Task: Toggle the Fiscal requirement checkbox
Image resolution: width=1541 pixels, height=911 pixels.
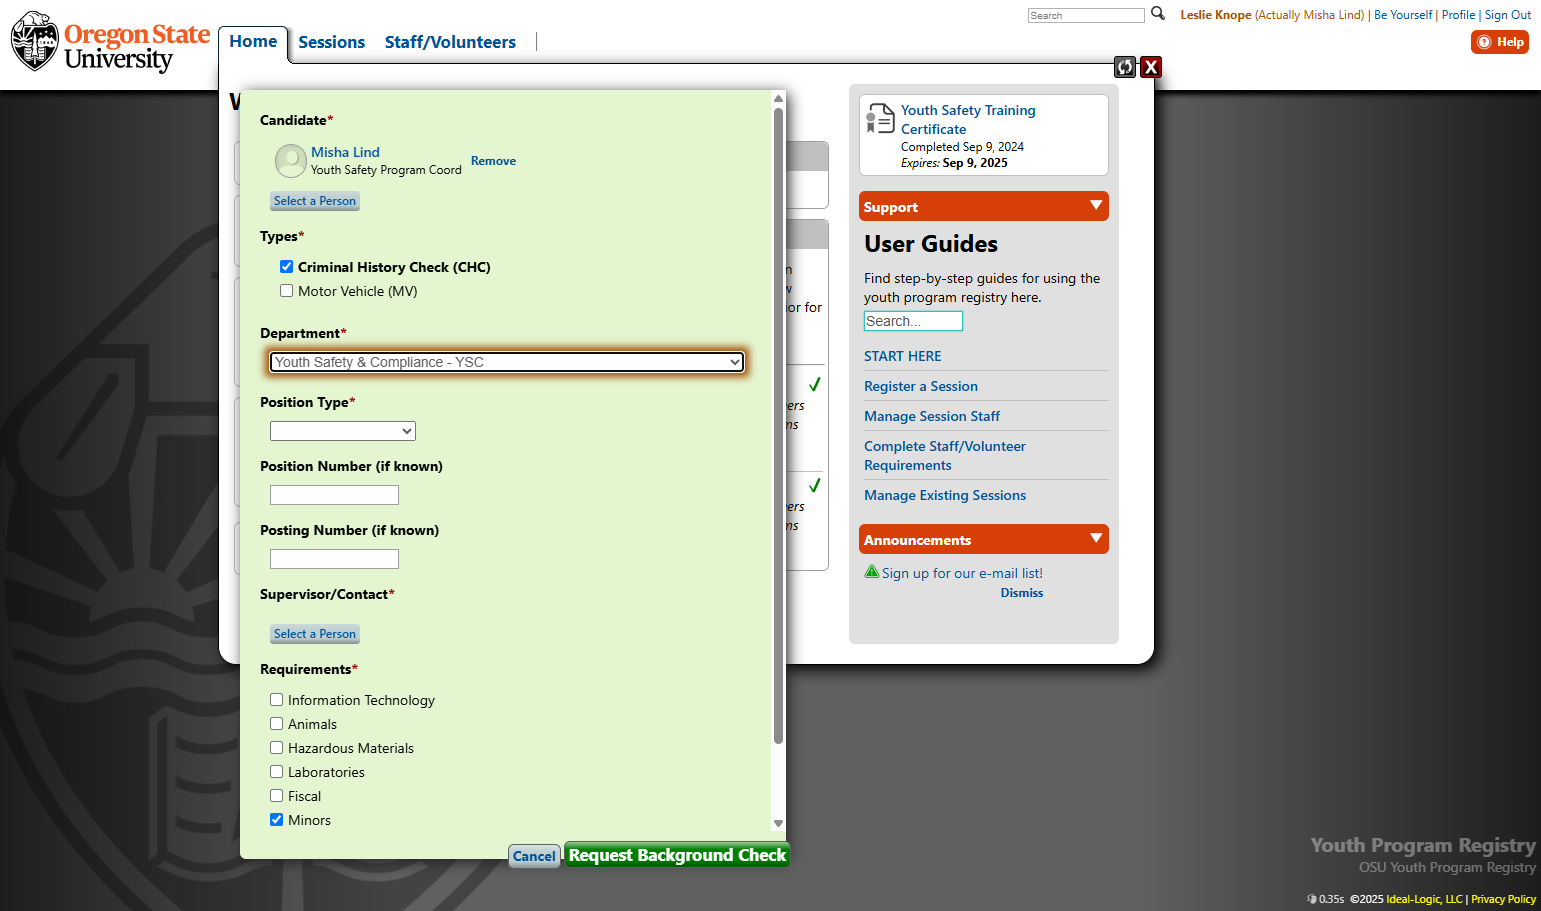Action: 277,796
